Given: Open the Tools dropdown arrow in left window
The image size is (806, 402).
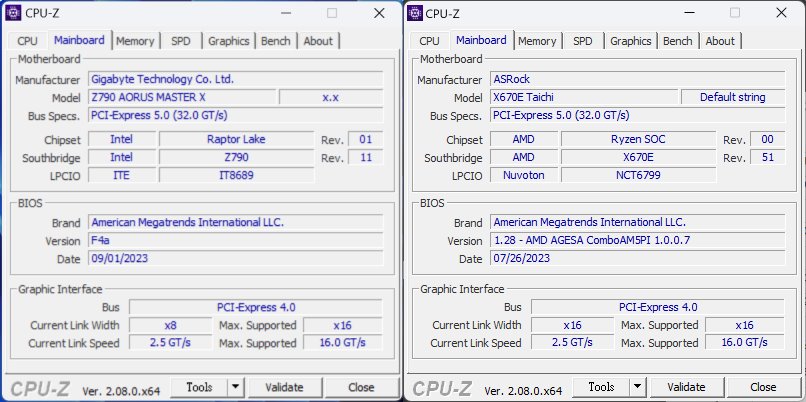Looking at the screenshot, I should coord(235,387).
